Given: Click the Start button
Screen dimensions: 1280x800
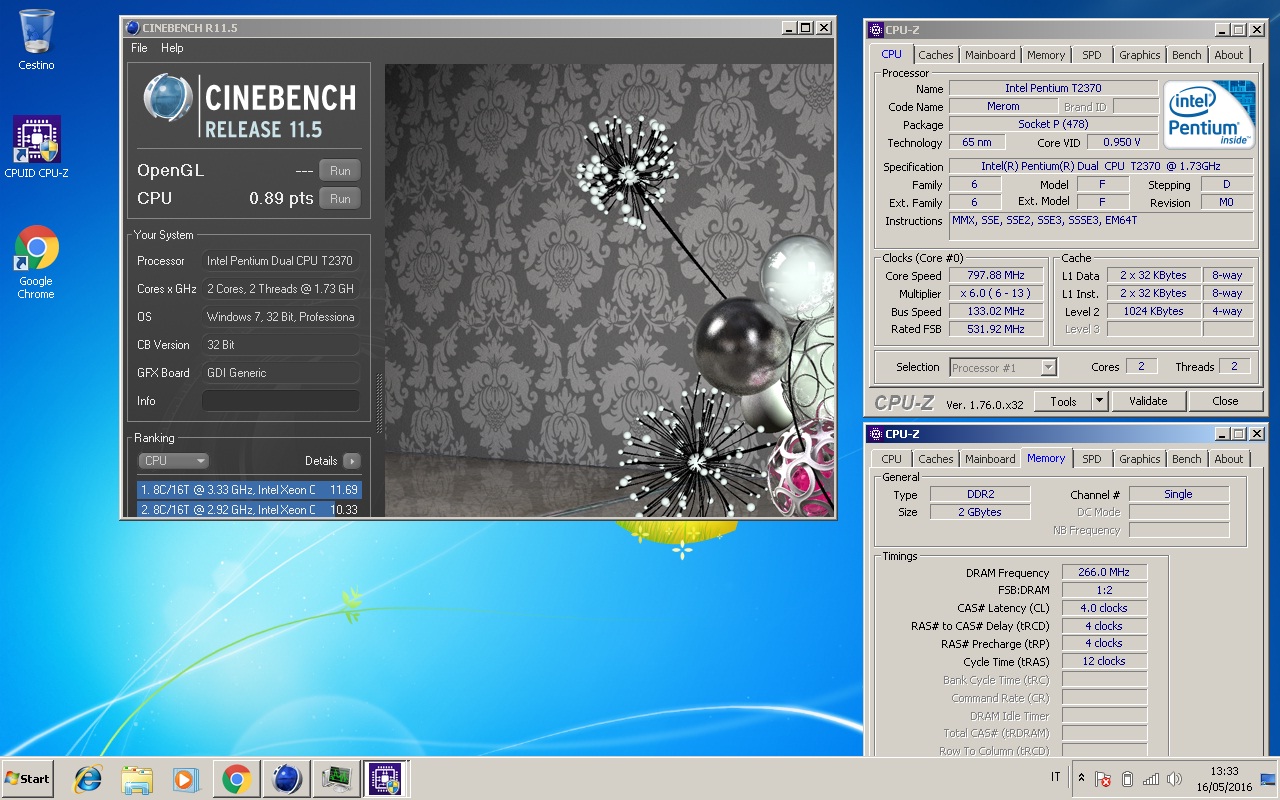Looking at the screenshot, I should 27,779.
